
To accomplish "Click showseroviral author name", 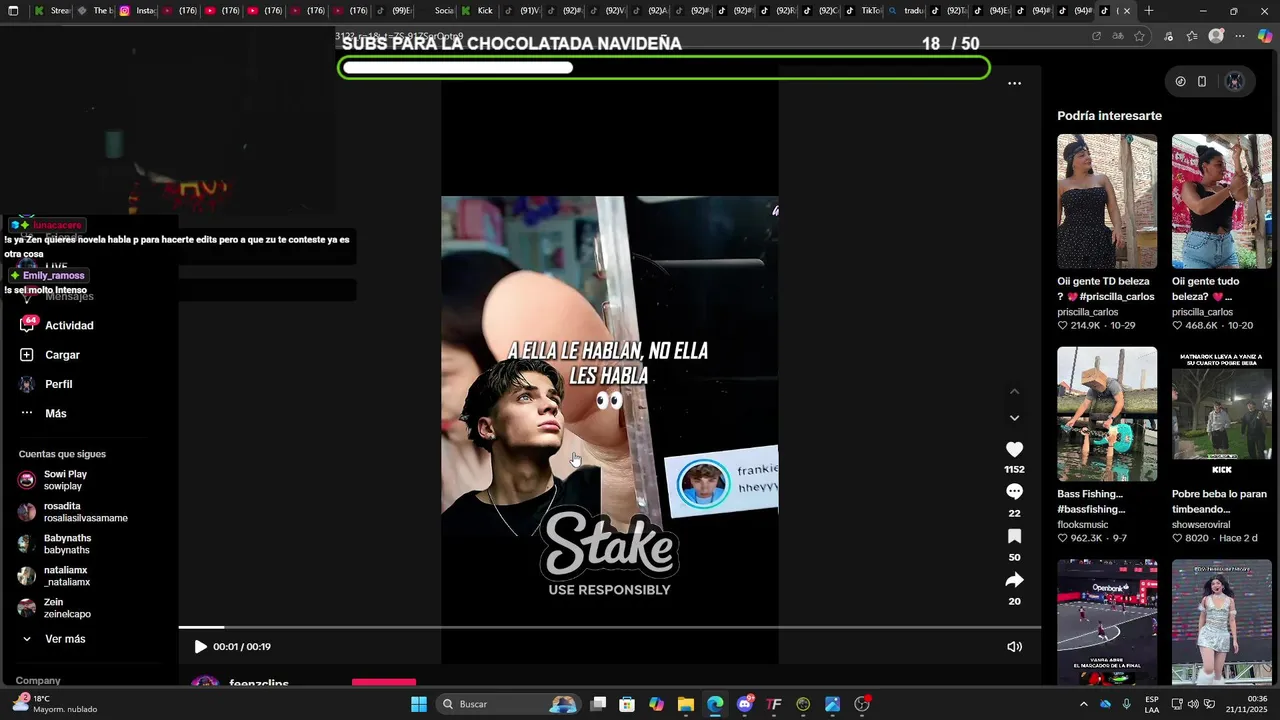I will point(1201,524).
